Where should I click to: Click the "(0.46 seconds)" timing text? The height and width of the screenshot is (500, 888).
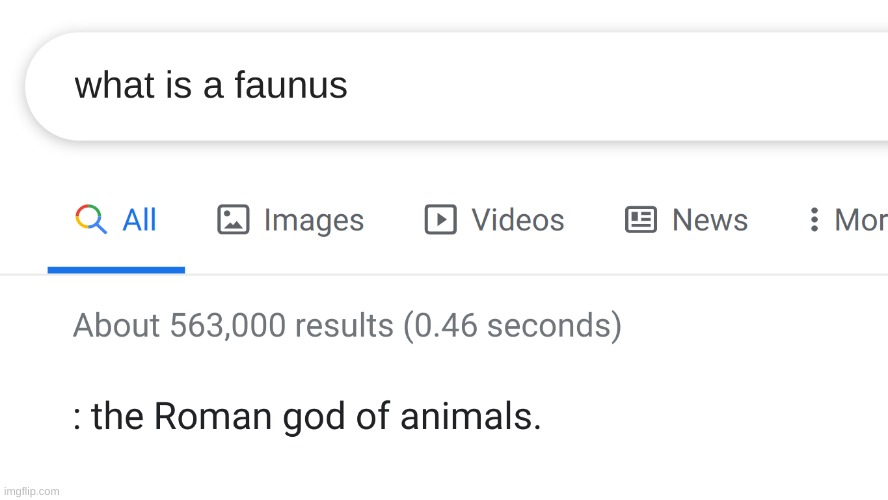point(513,326)
